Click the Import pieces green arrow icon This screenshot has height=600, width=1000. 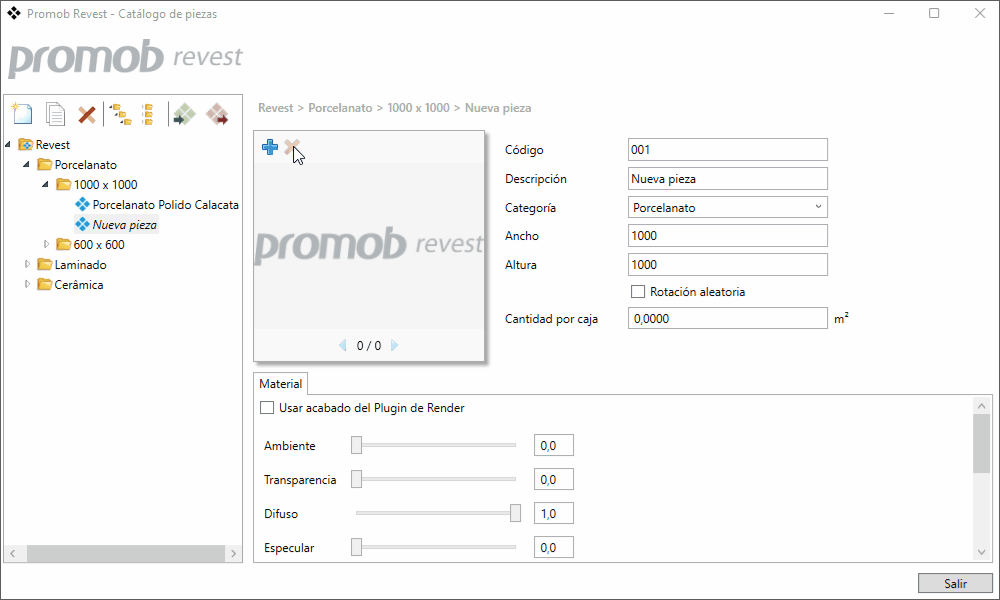[184, 114]
